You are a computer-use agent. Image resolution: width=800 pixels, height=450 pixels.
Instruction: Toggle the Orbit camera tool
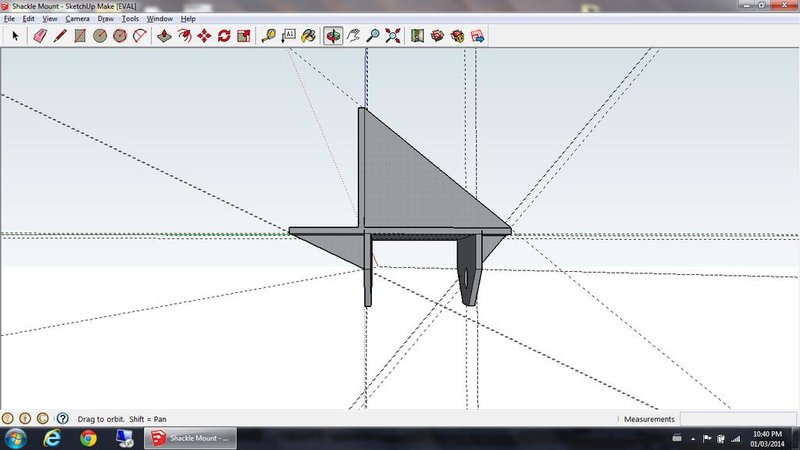click(x=333, y=36)
